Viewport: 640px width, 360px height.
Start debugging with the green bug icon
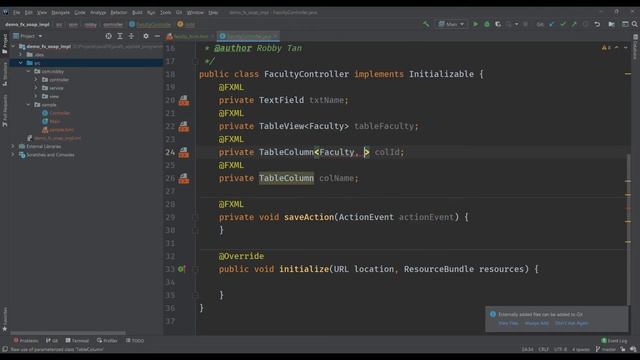click(x=487, y=24)
